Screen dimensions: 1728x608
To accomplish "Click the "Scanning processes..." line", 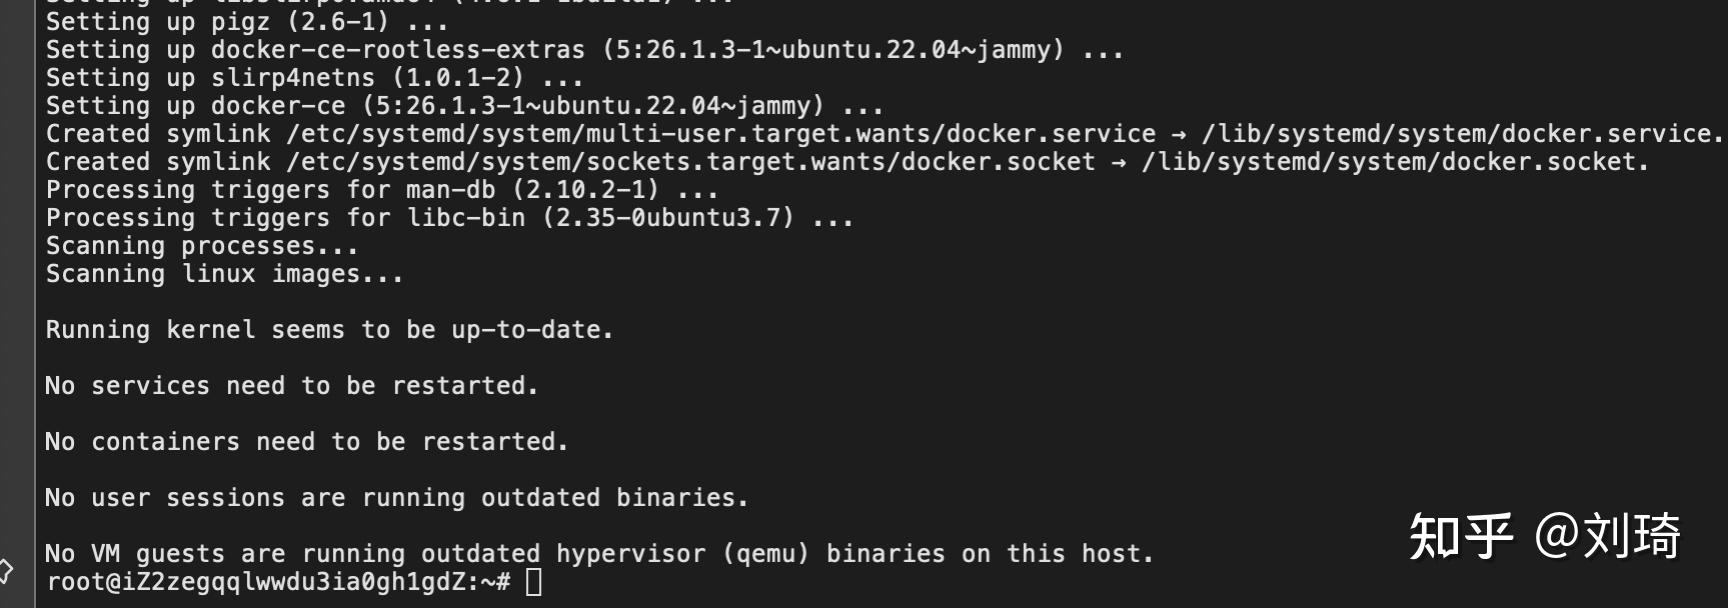I will (201, 246).
